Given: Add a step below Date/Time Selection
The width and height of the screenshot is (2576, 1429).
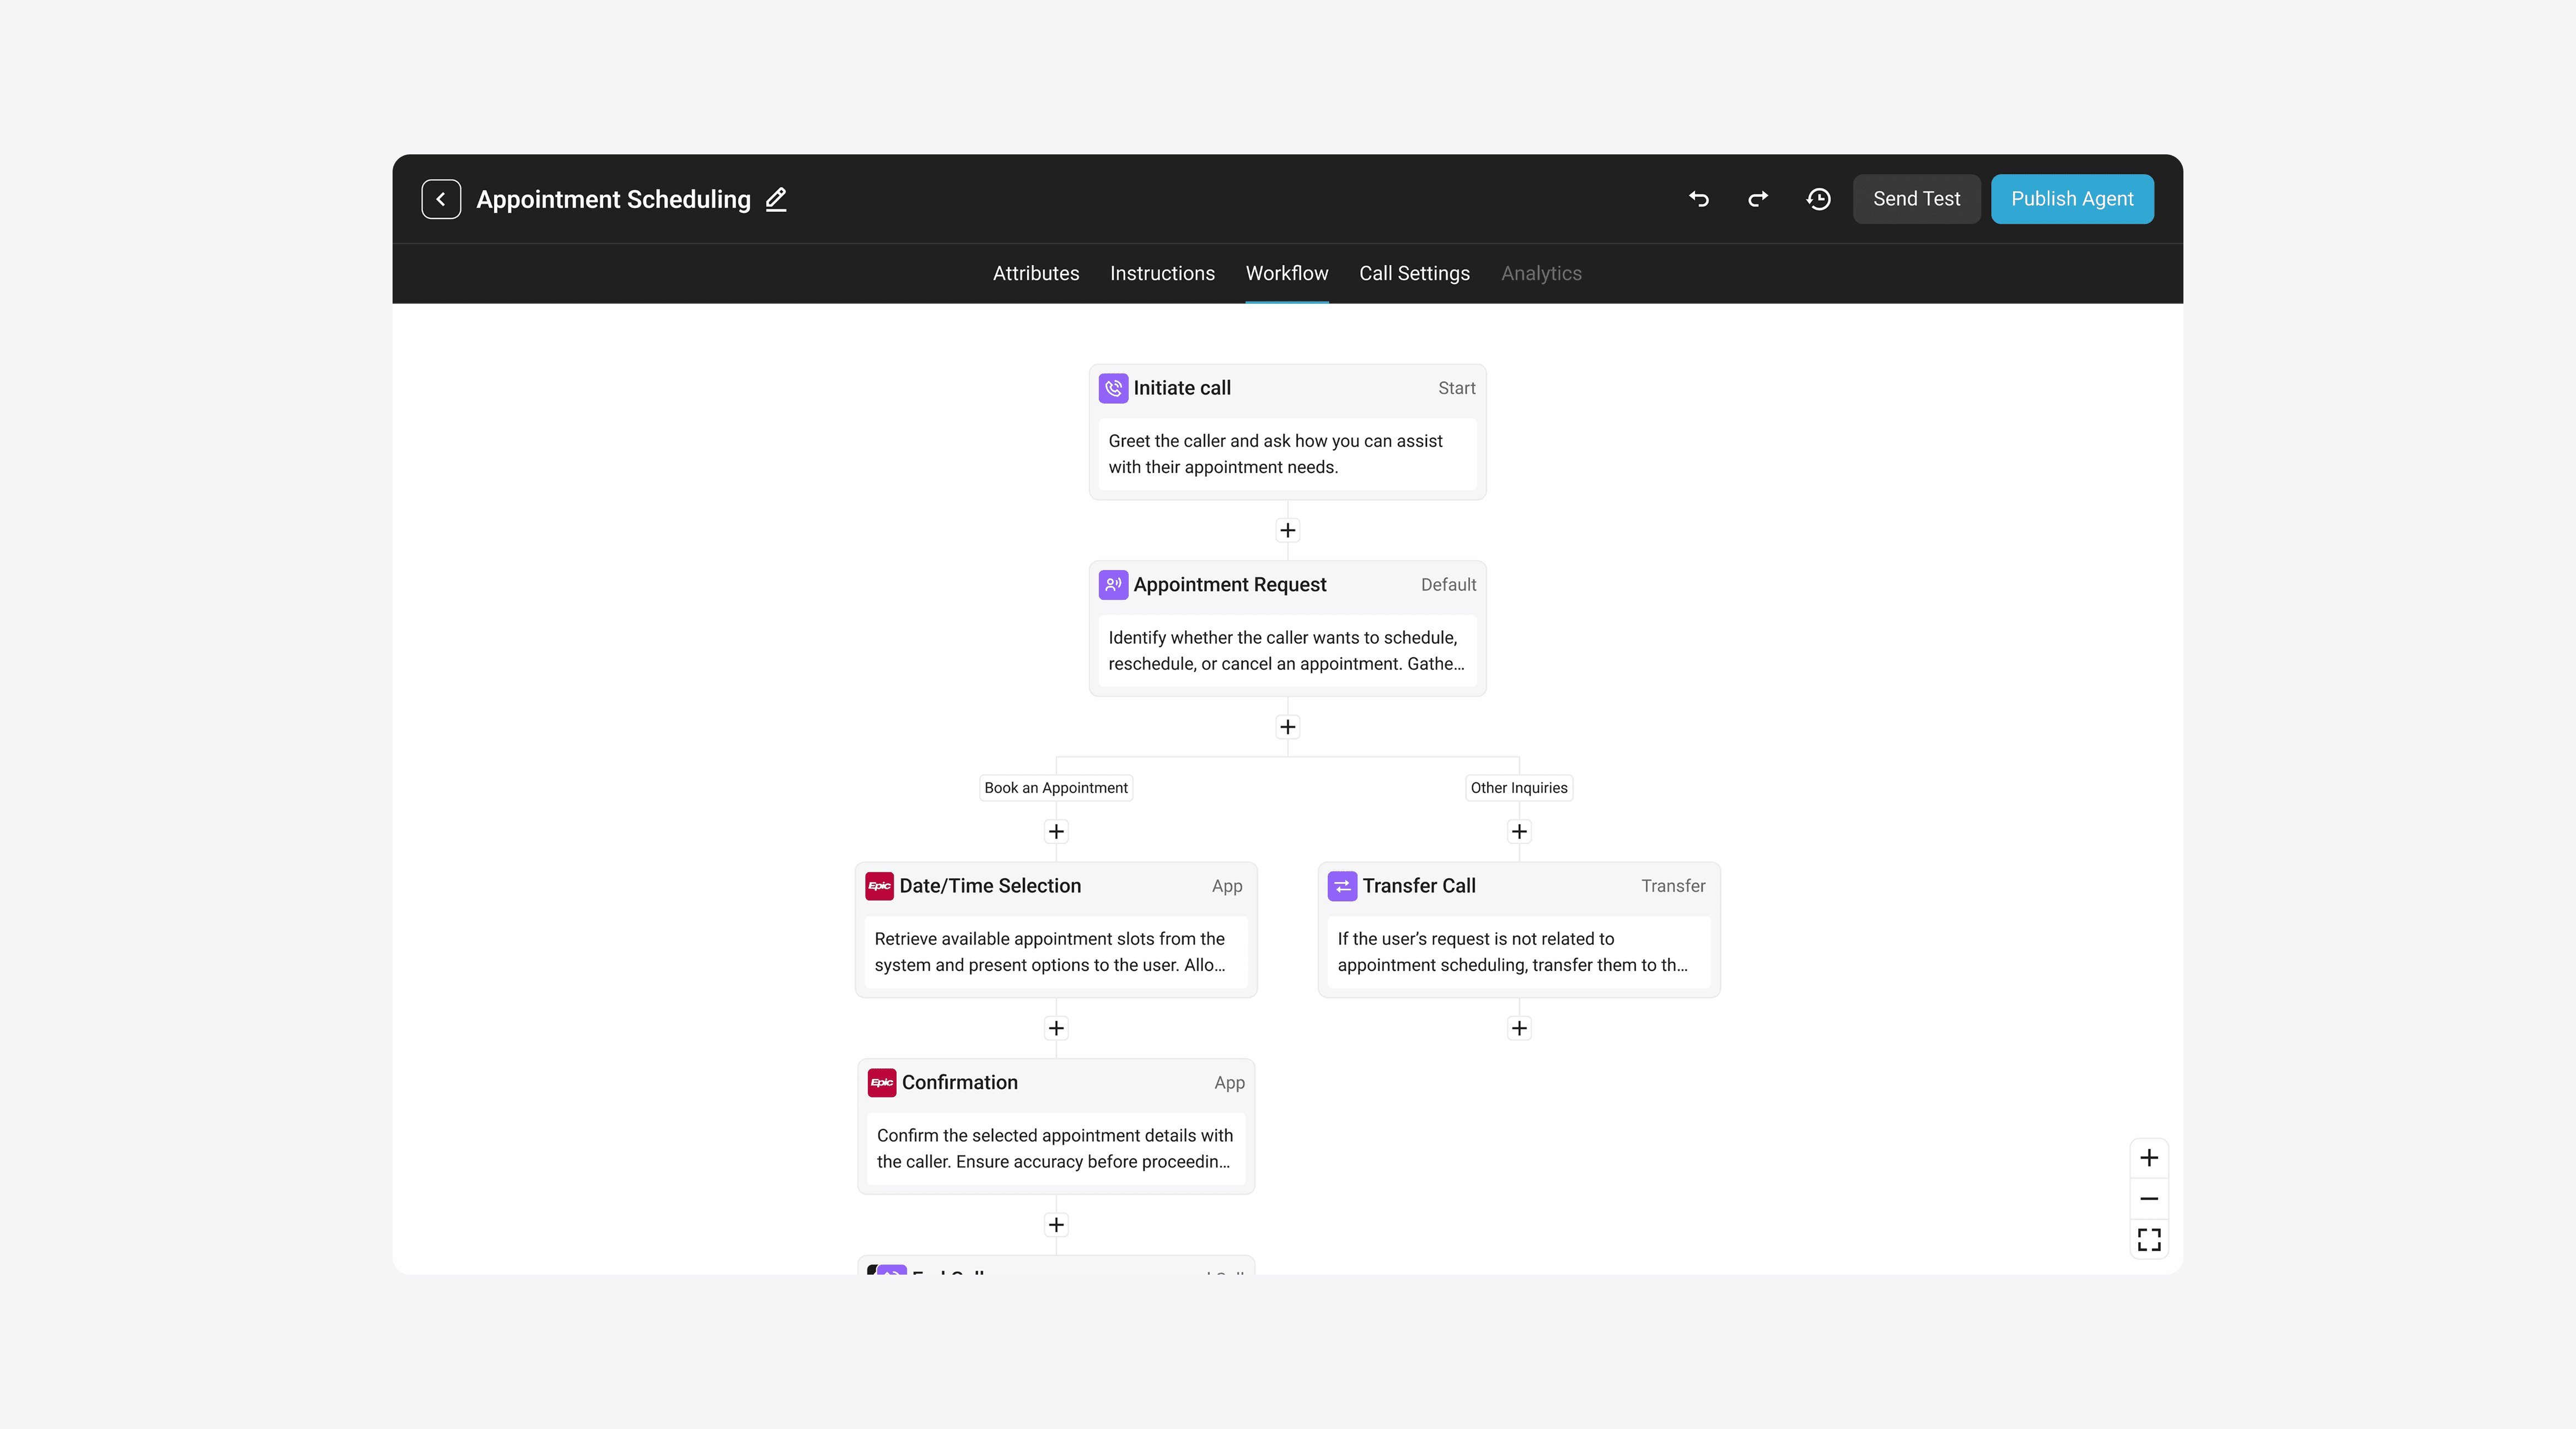Looking at the screenshot, I should 1056,1028.
